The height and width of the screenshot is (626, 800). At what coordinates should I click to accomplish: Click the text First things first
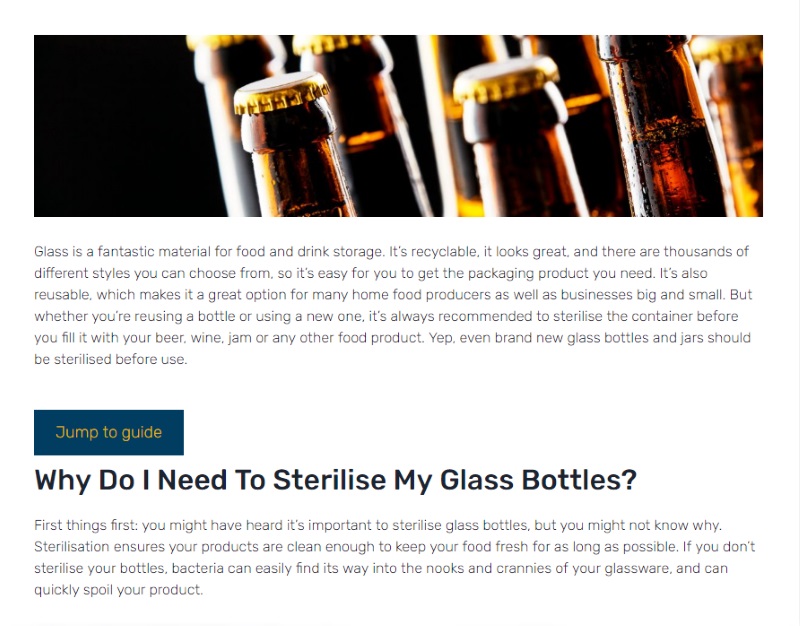86,525
